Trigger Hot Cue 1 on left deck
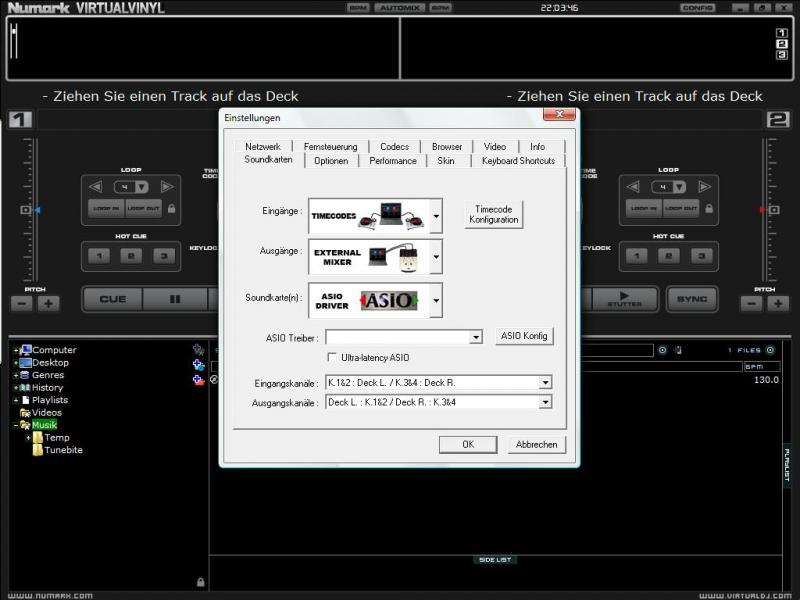 coord(98,256)
